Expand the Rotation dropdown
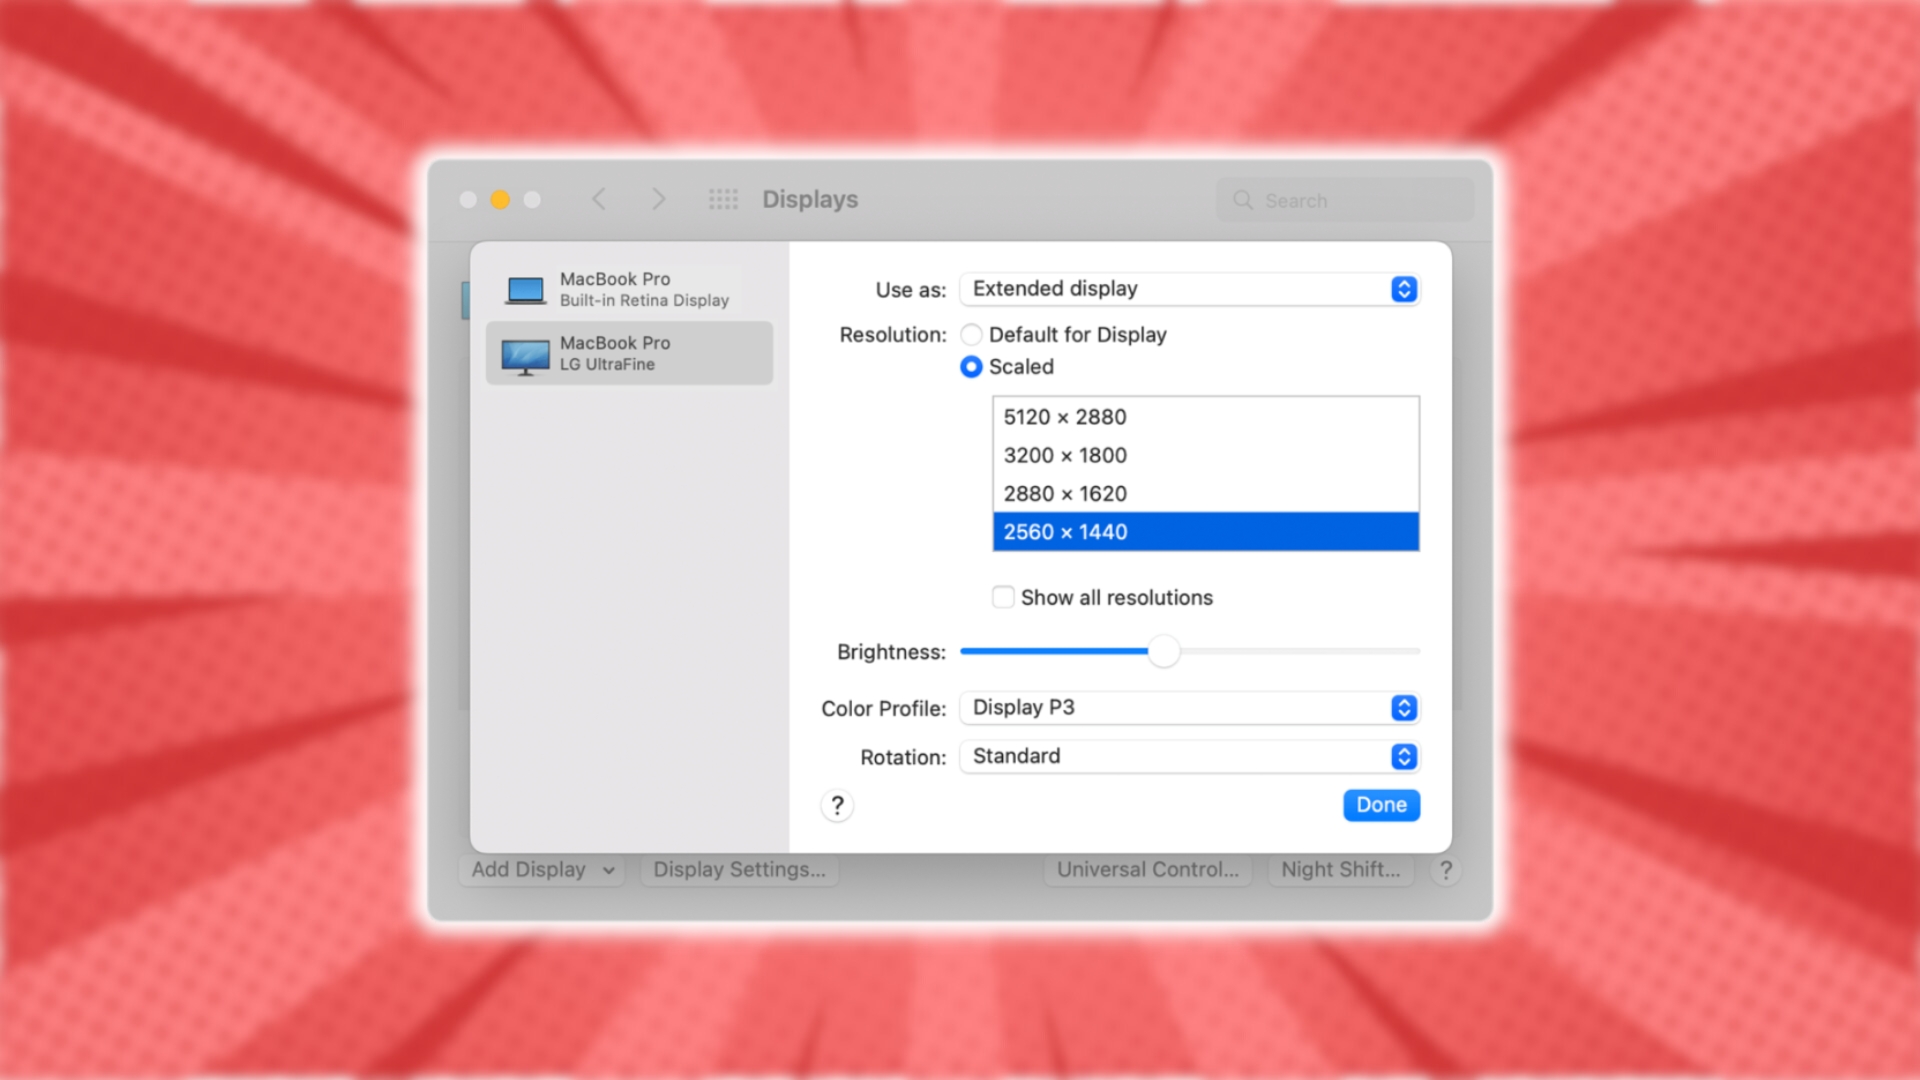 tap(1406, 756)
